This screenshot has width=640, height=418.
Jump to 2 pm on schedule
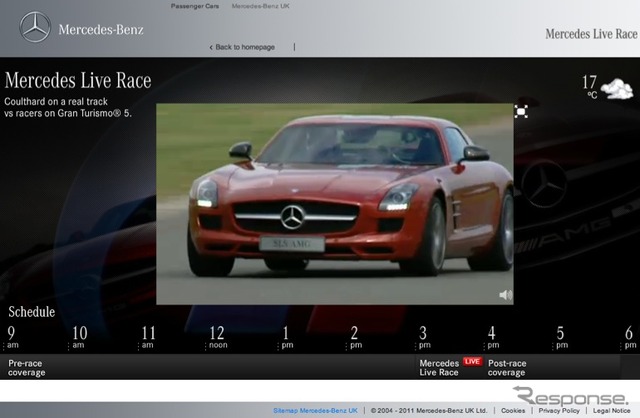[355, 338]
